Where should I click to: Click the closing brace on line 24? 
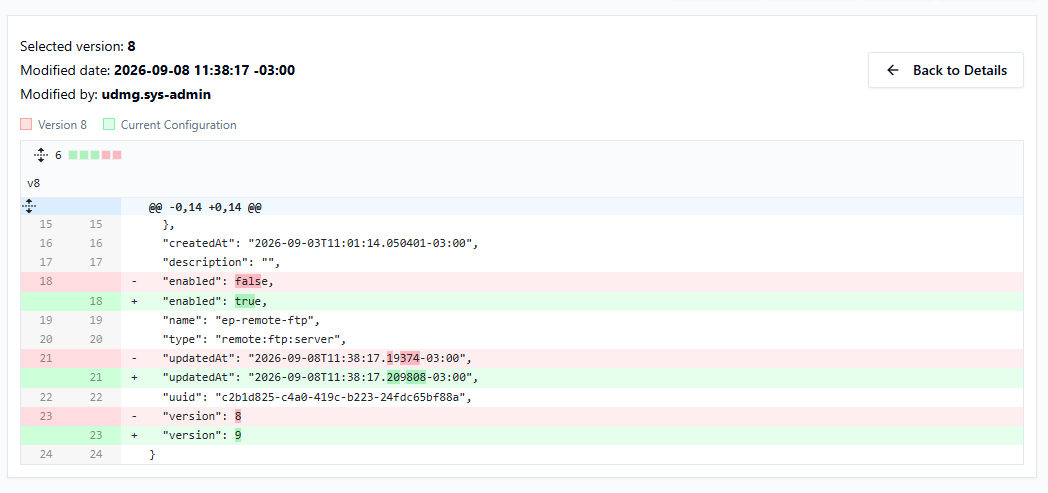152,455
